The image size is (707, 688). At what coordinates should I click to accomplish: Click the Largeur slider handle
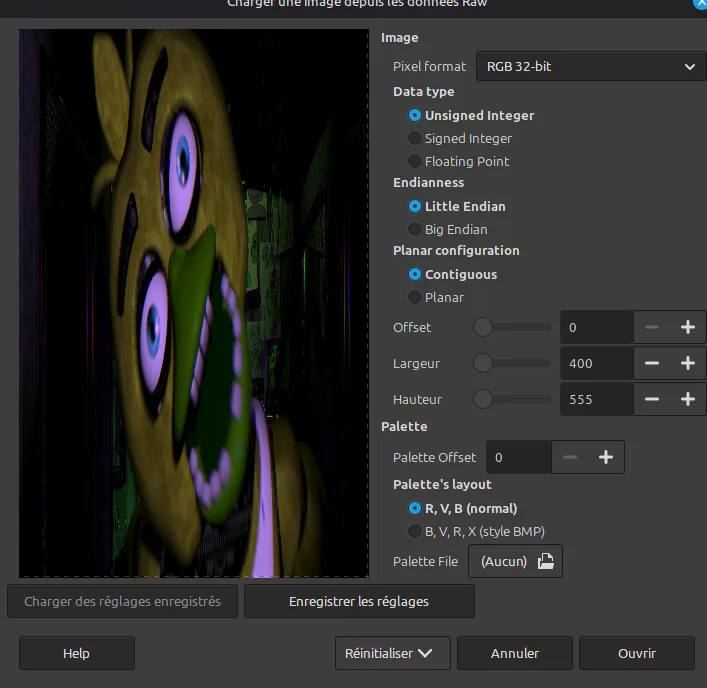pyautogui.click(x=482, y=363)
